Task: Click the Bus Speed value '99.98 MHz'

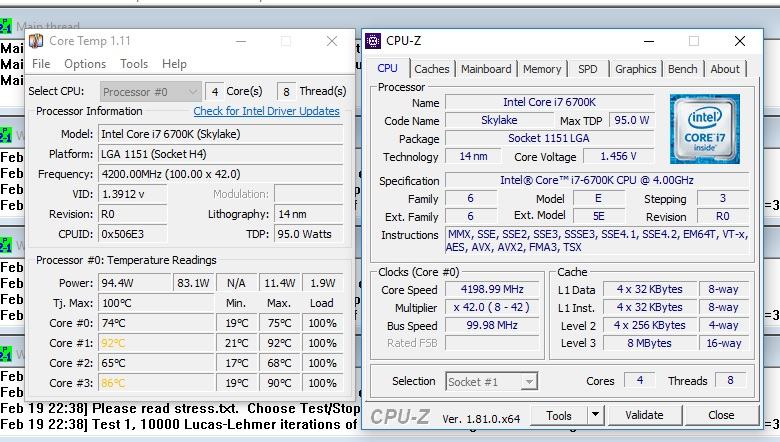Action: pyautogui.click(x=492, y=325)
